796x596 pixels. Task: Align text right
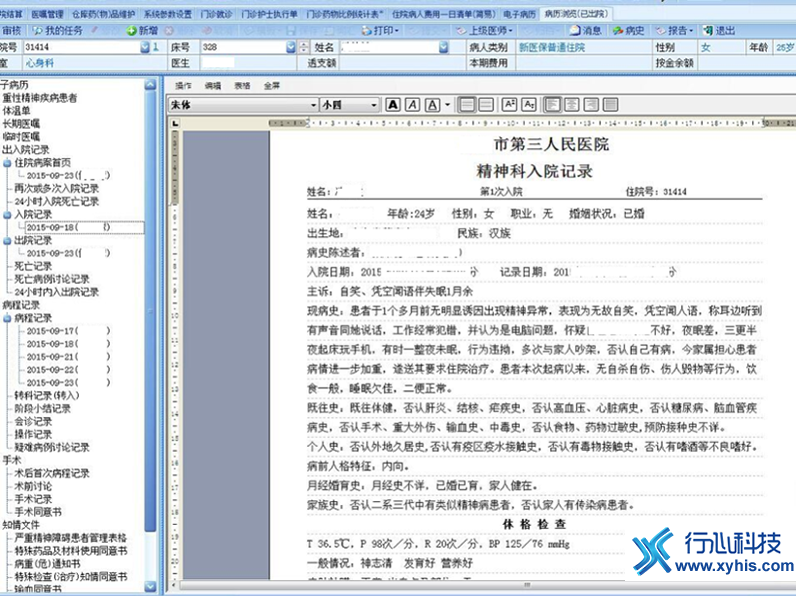pyautogui.click(x=591, y=105)
